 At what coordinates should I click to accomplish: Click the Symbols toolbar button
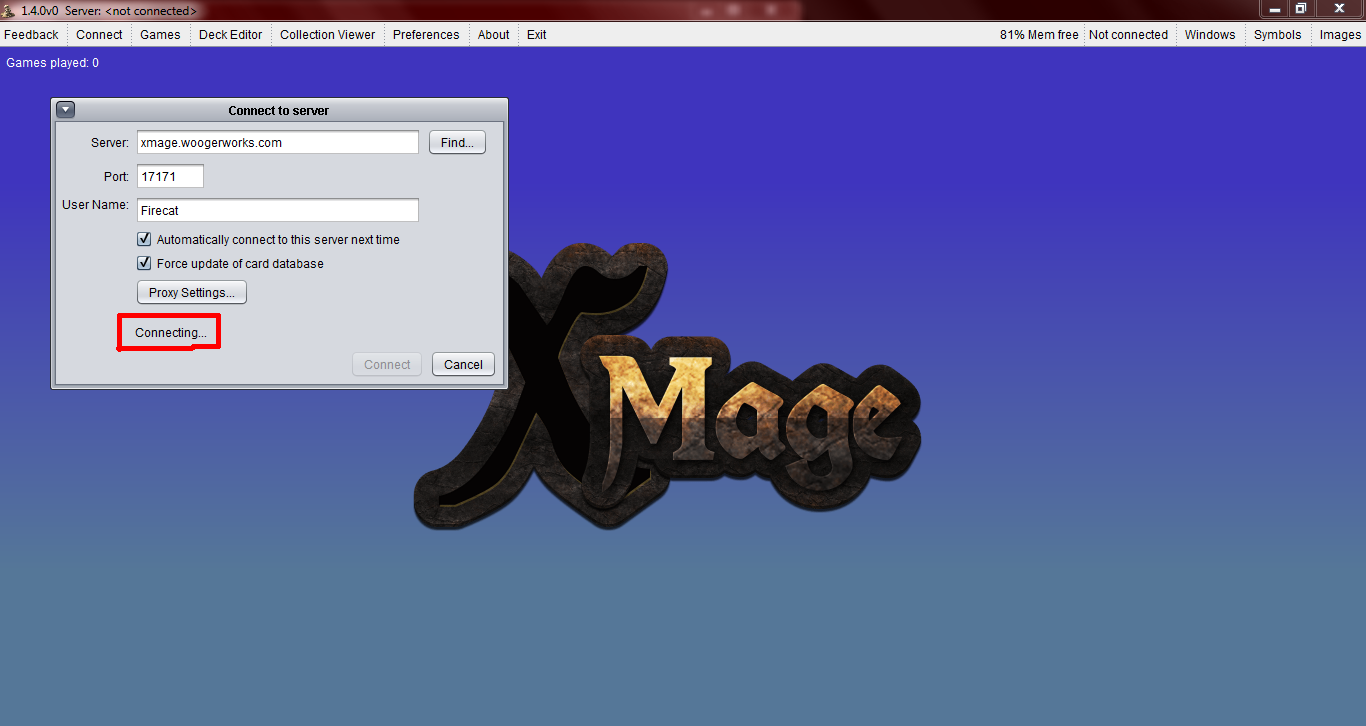pos(1278,34)
